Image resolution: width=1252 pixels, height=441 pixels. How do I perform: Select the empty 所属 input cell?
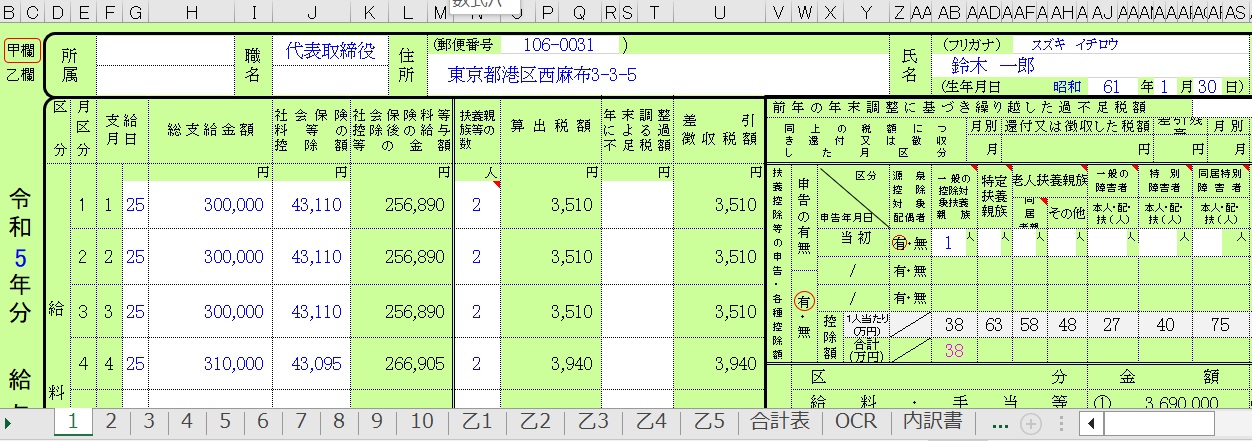[x=167, y=50]
